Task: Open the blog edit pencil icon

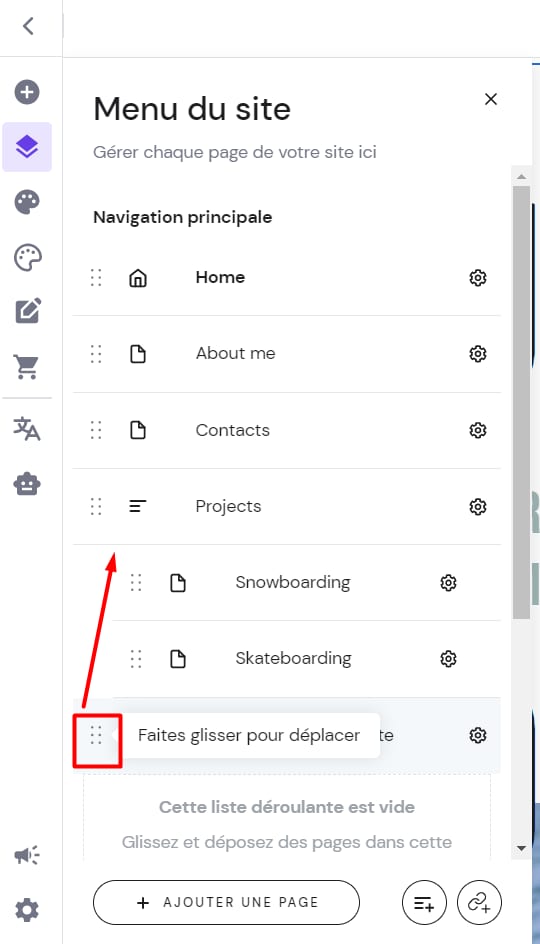Action: [28, 311]
